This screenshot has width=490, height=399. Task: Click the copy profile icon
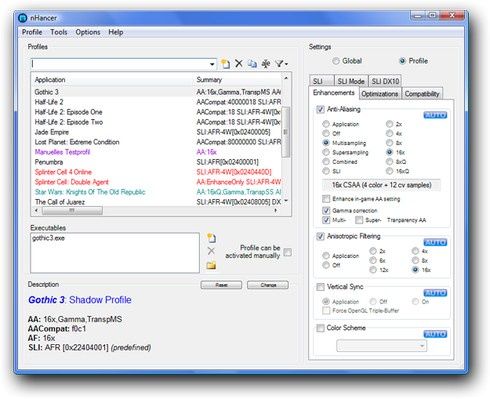(x=252, y=63)
